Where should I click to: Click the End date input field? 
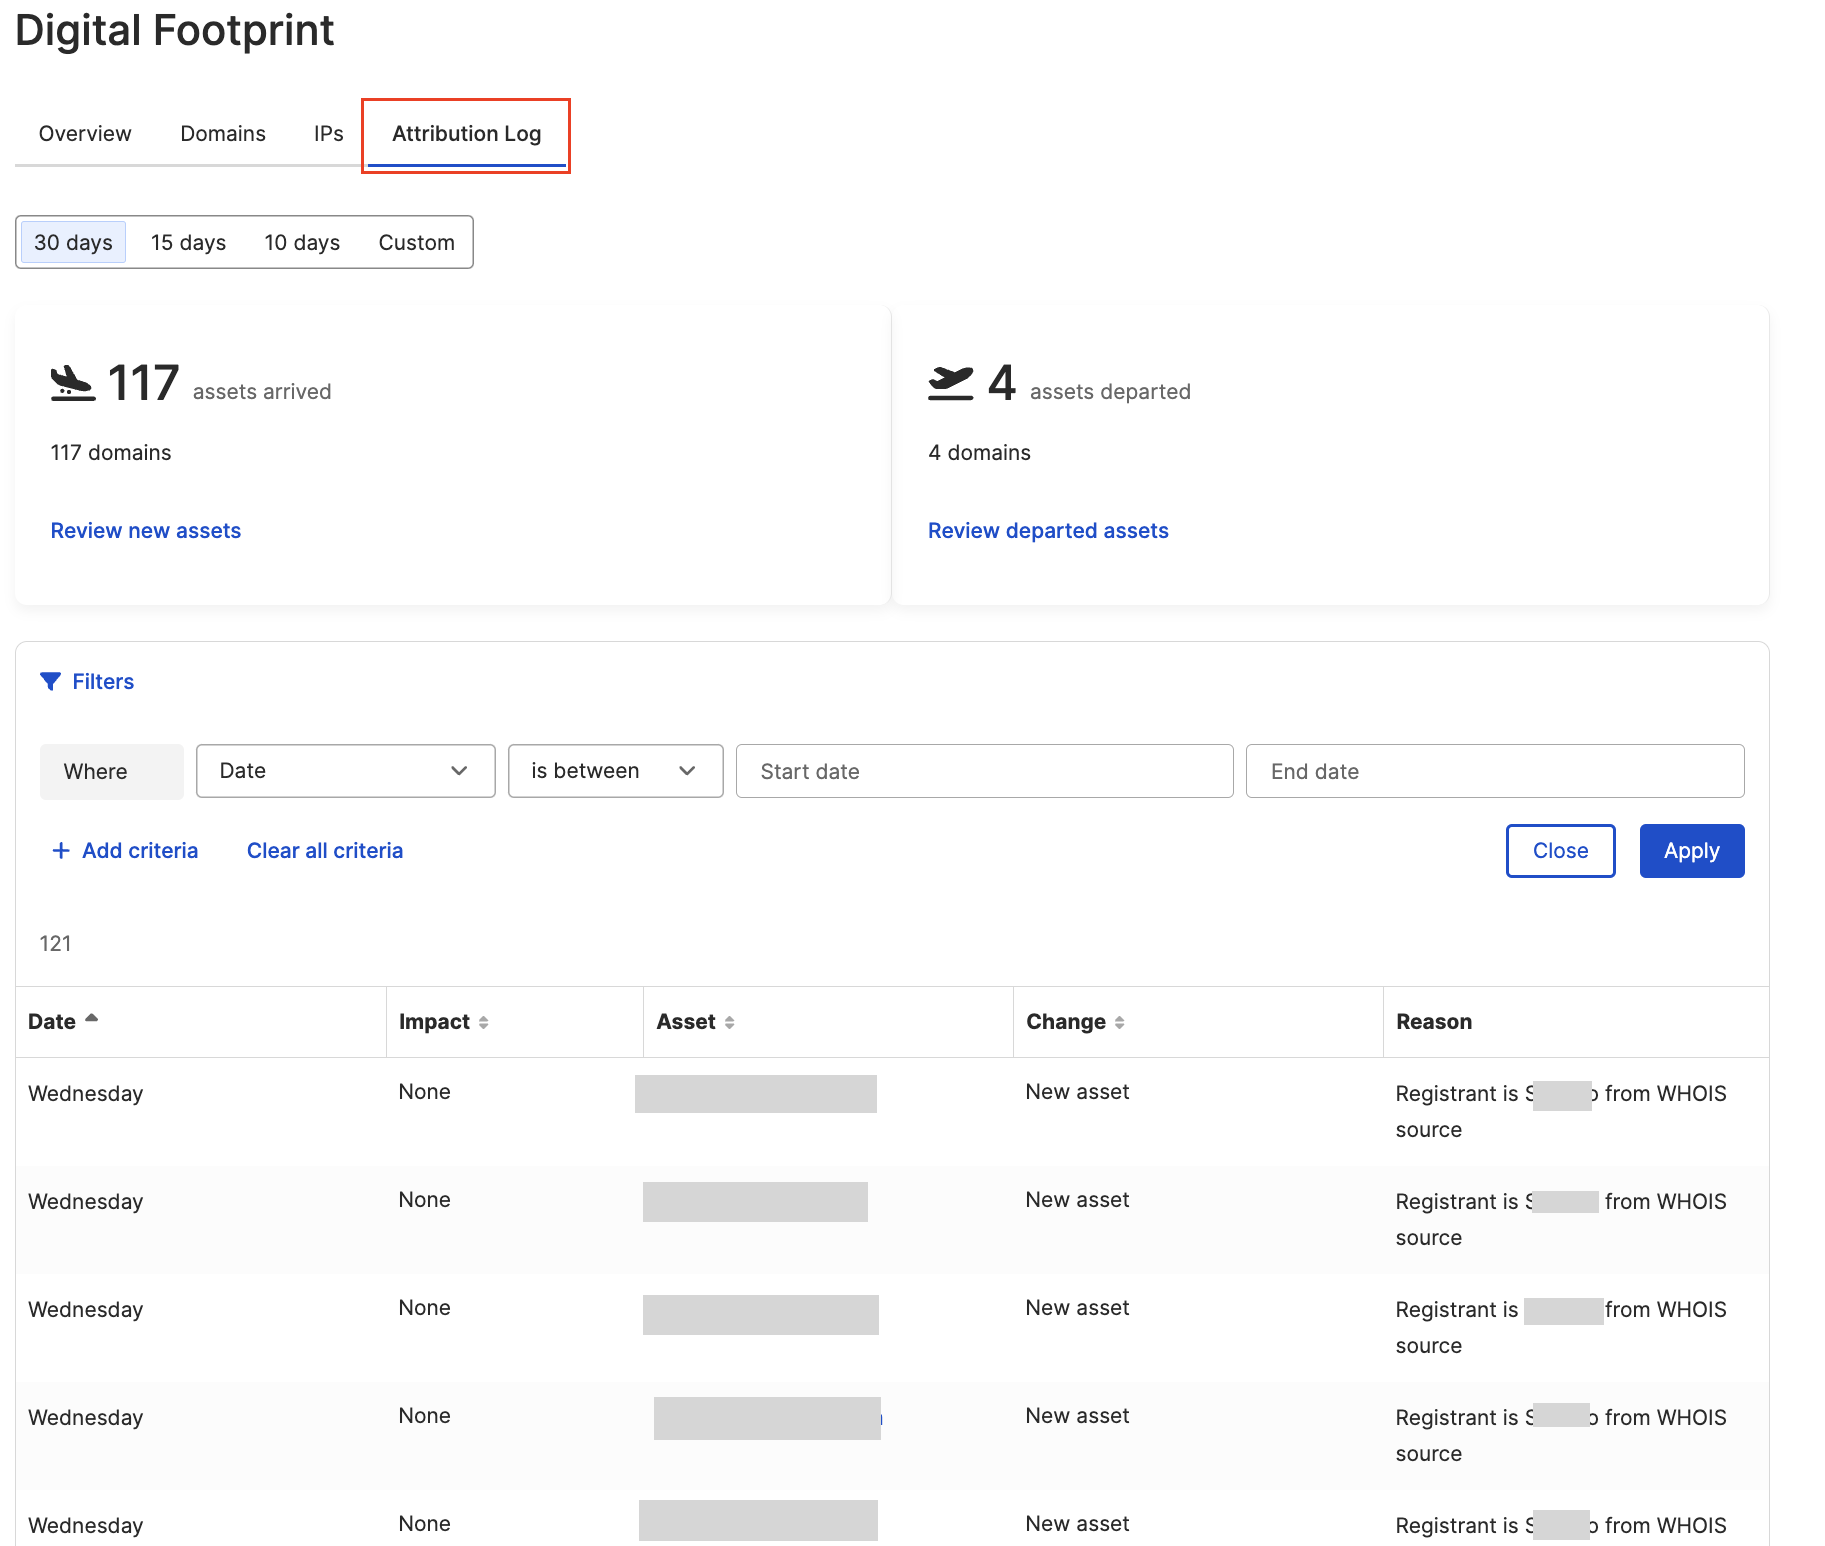(x=1494, y=771)
